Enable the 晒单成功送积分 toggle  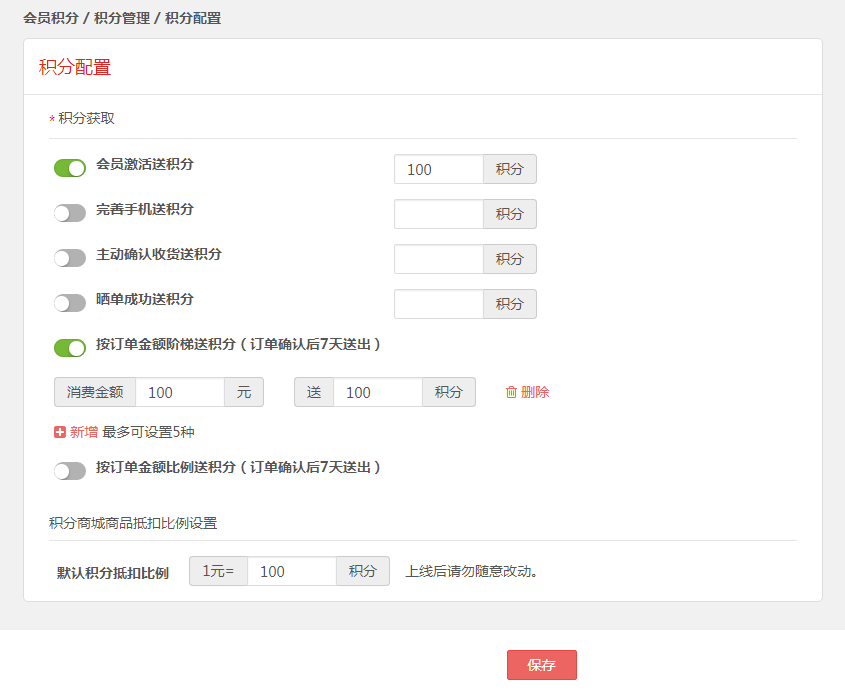[70, 303]
